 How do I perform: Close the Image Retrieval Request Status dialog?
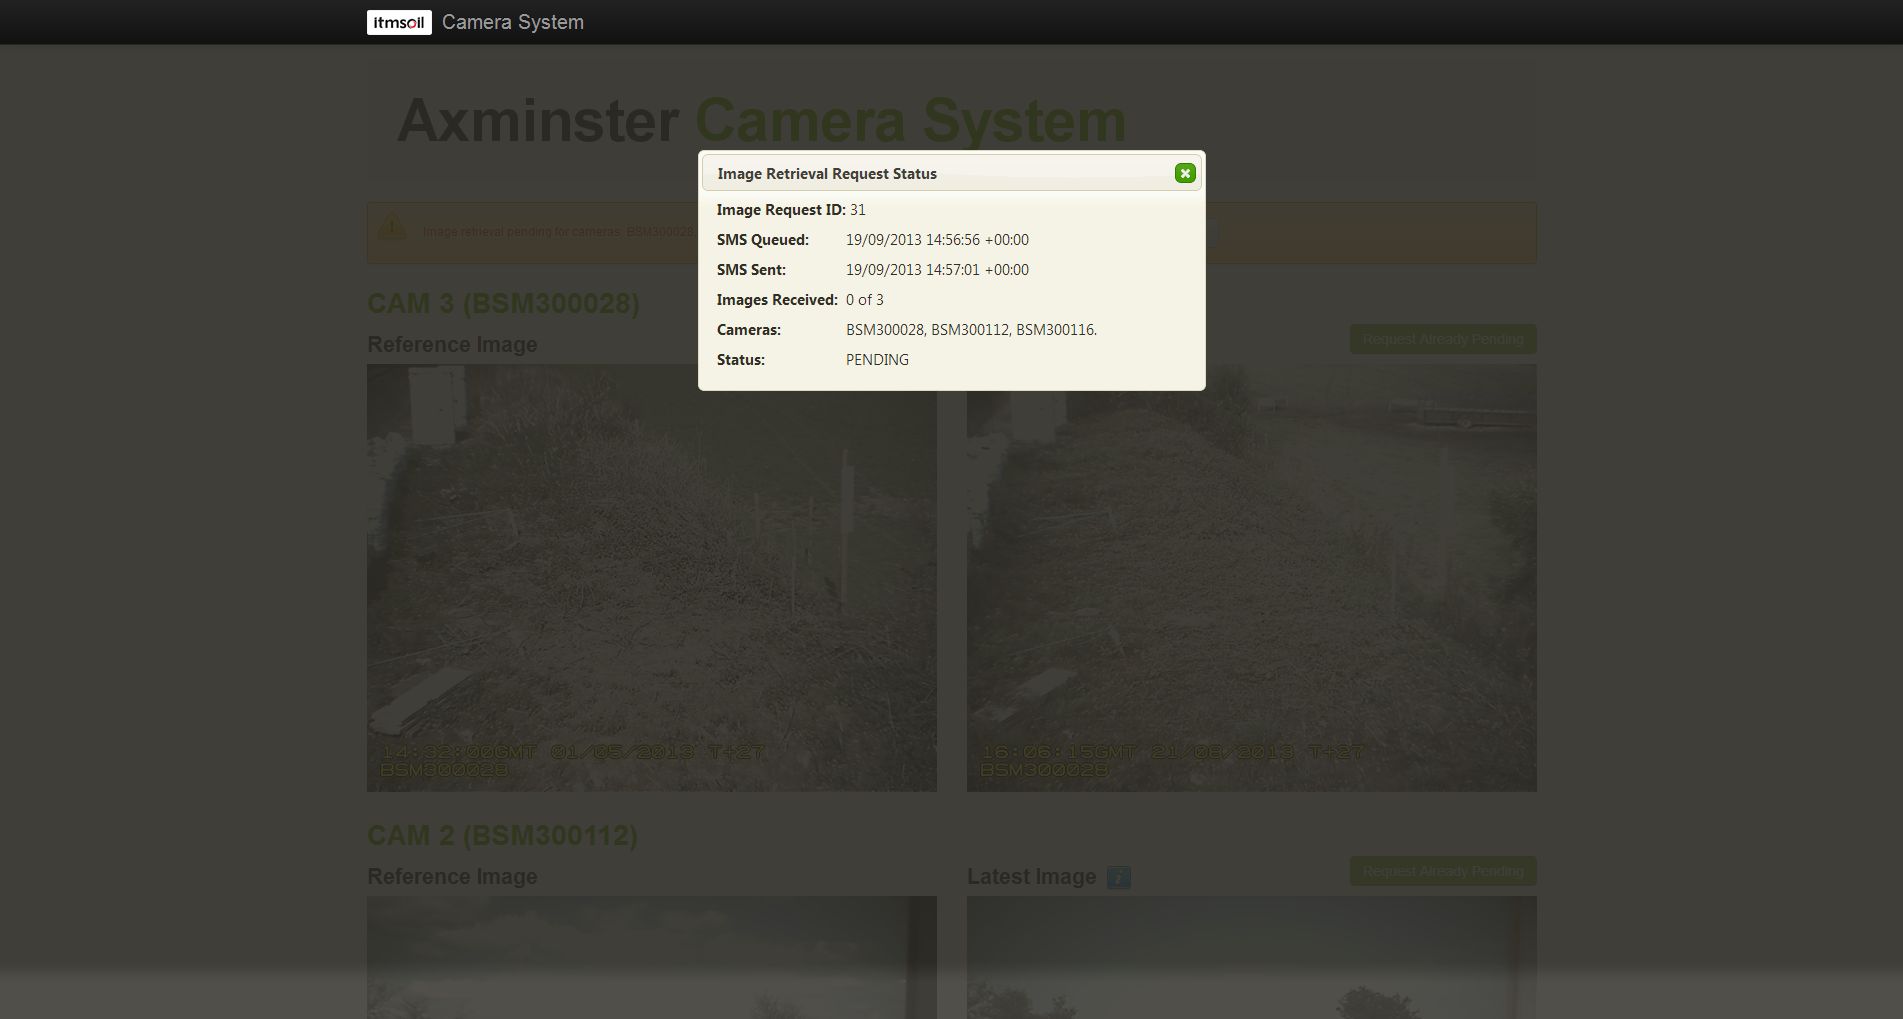click(1185, 173)
